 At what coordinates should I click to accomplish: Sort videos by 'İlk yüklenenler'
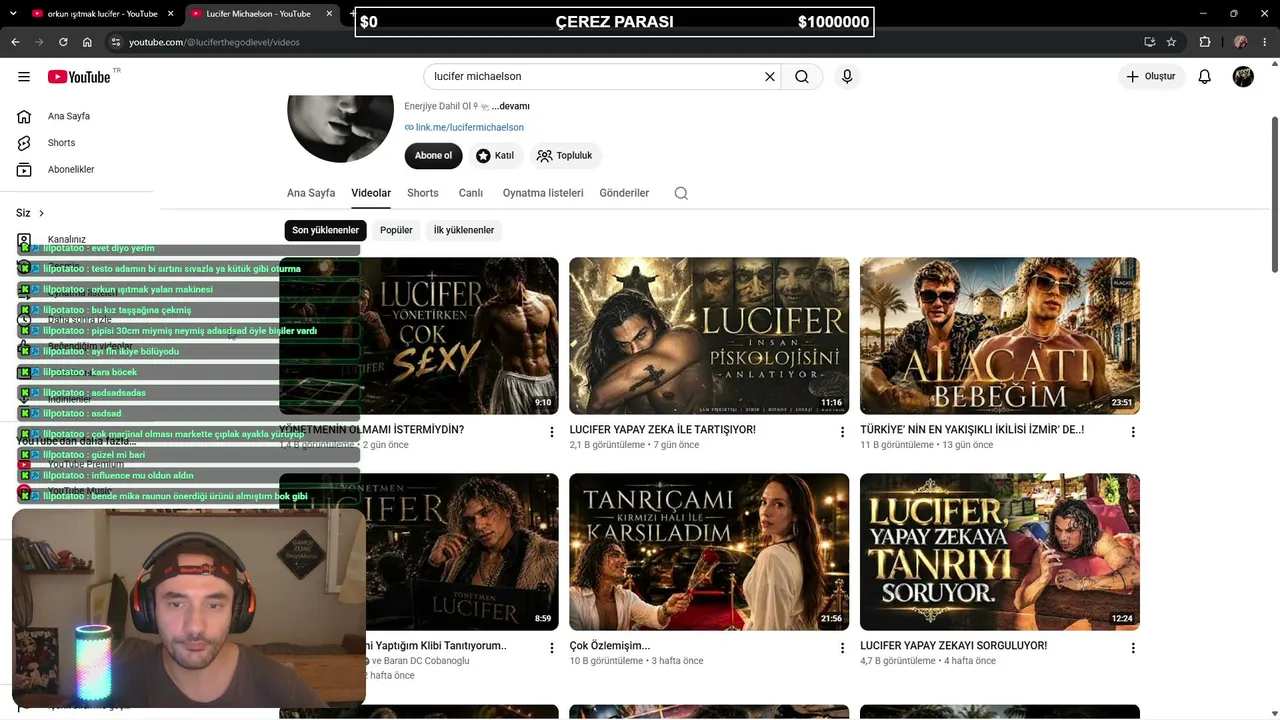464,230
